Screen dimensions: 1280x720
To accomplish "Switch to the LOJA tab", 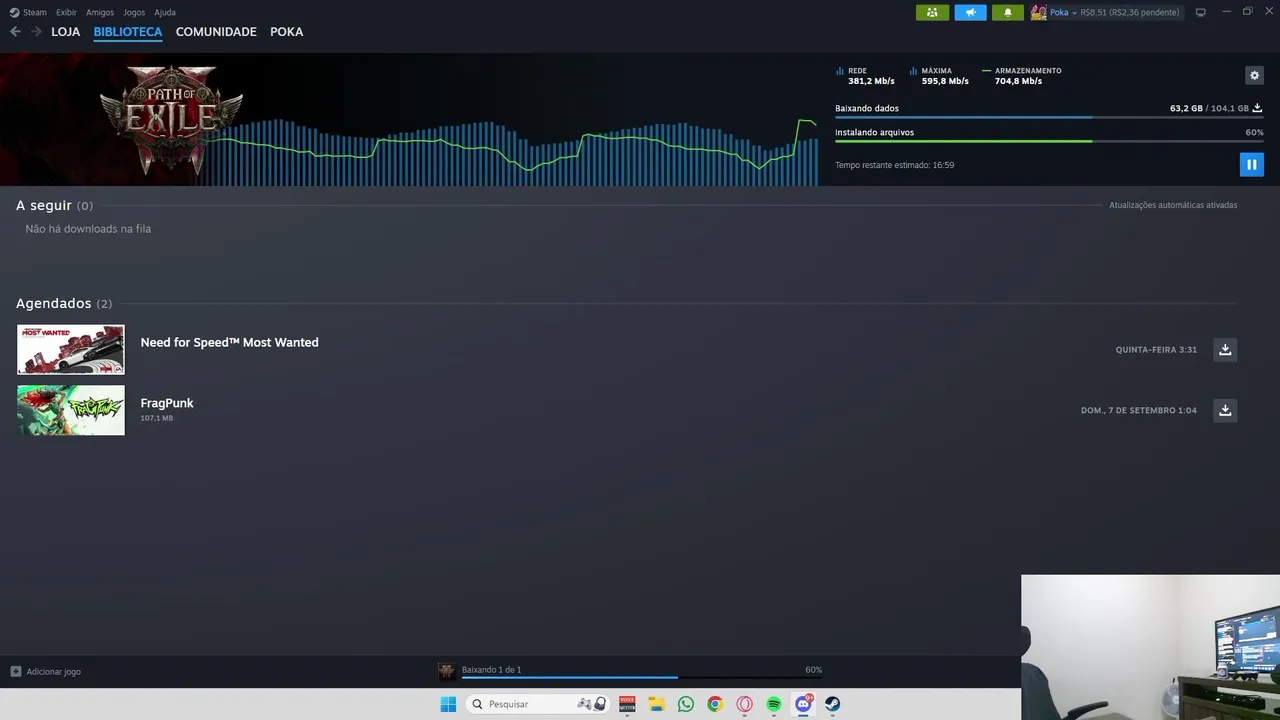I will pos(66,32).
